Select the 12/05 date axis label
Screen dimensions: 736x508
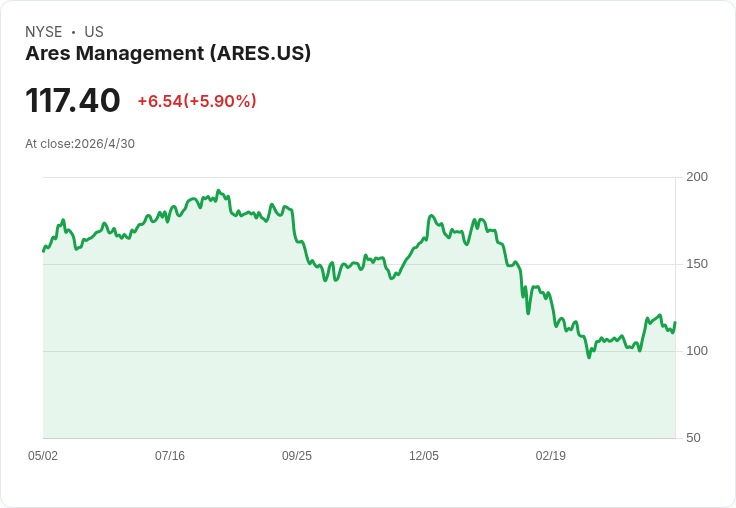click(424, 455)
